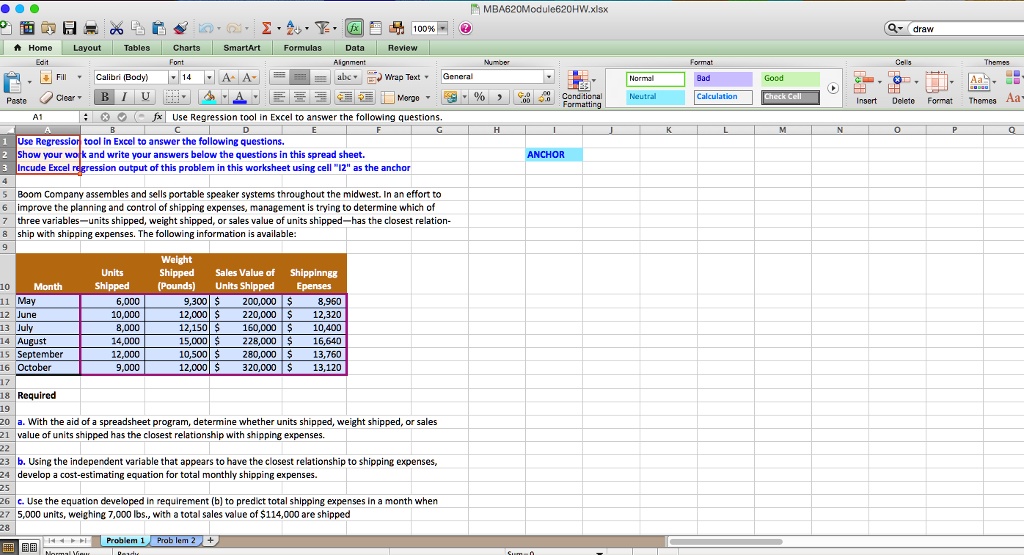Click the ANCHOR cell I2
The height and width of the screenshot is (555, 1024).
(554, 155)
